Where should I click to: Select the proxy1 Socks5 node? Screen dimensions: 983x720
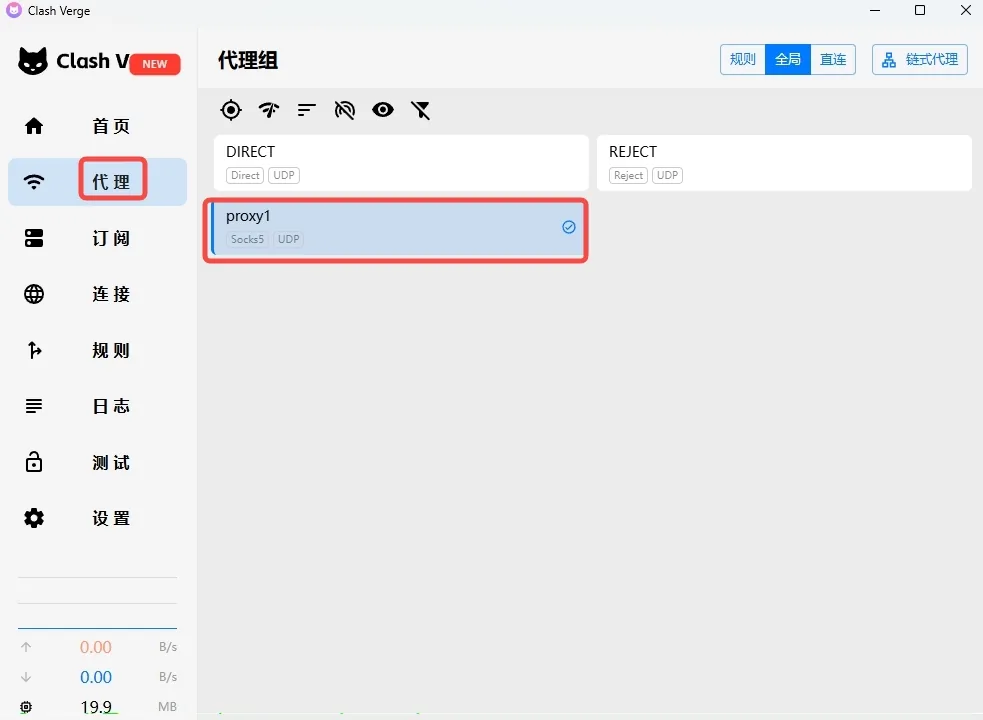click(397, 228)
